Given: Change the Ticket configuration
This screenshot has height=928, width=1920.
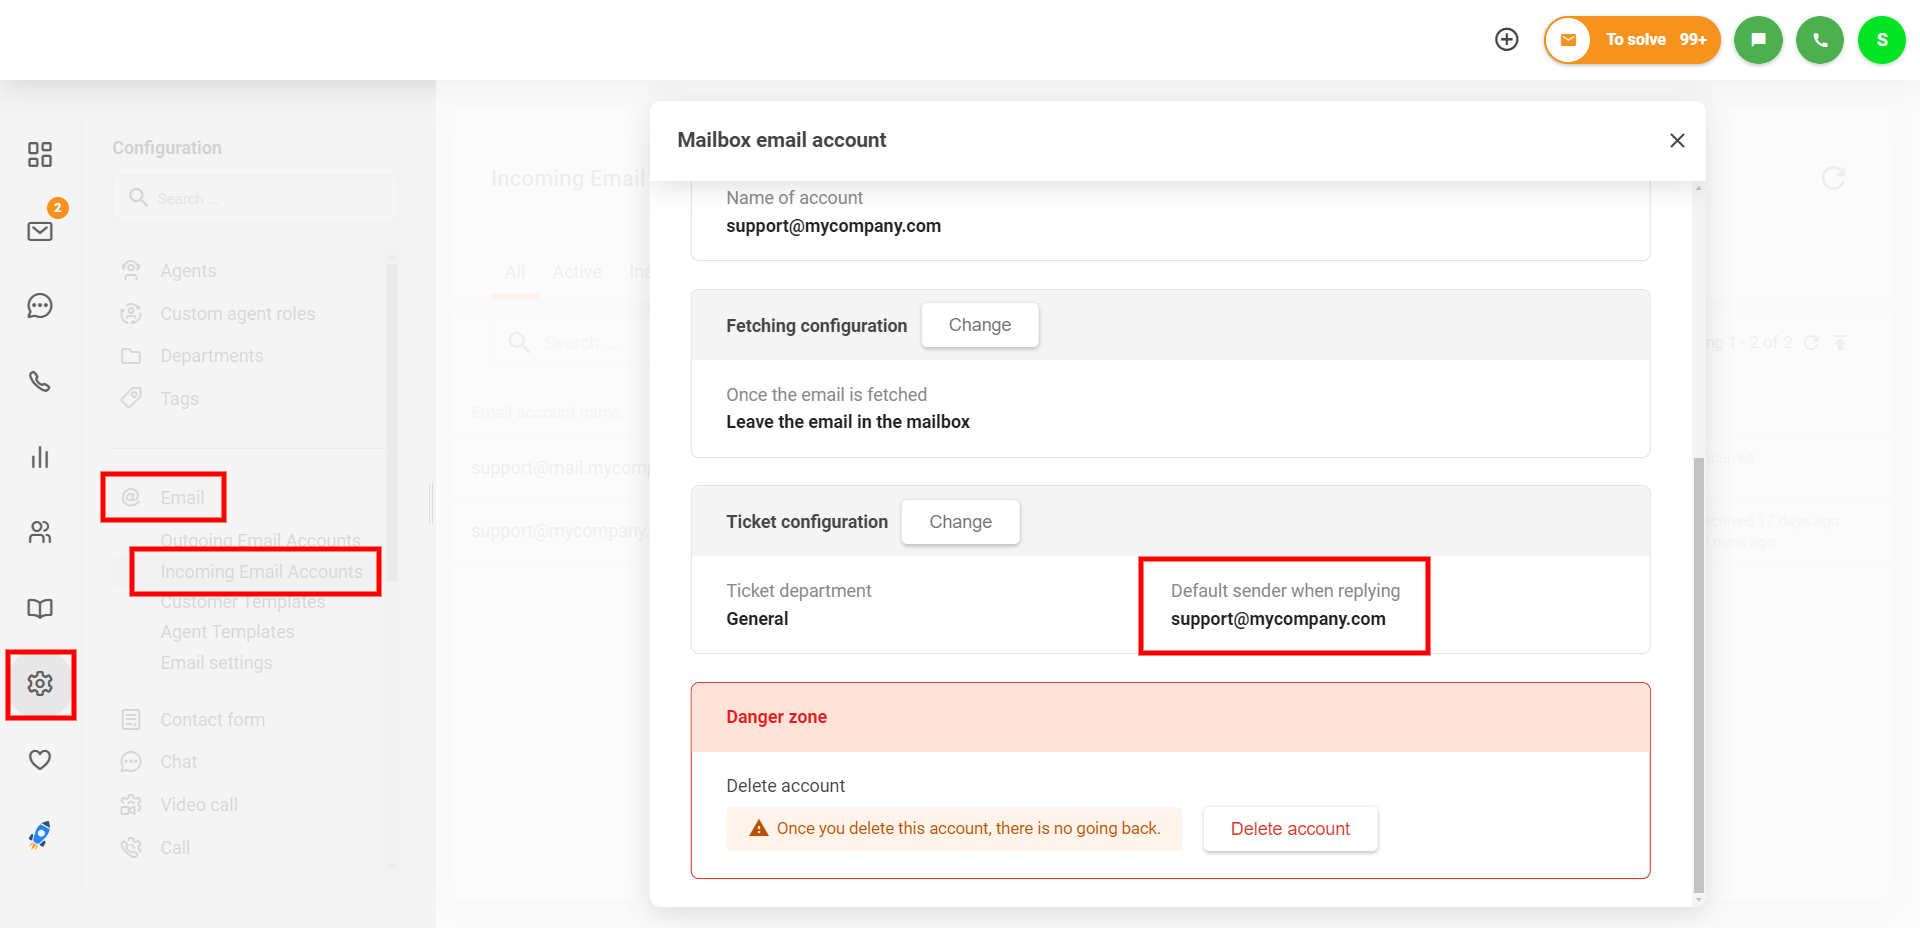Looking at the screenshot, I should point(960,522).
